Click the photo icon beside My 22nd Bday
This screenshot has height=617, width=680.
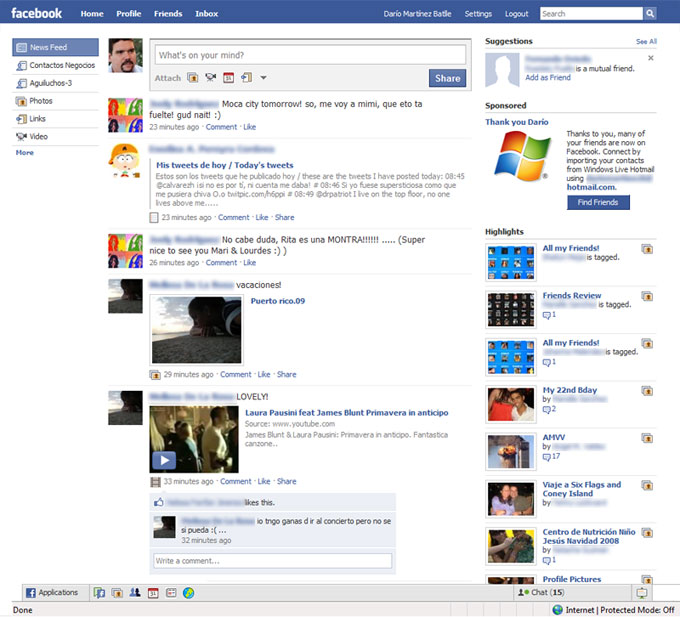pyautogui.click(x=647, y=391)
